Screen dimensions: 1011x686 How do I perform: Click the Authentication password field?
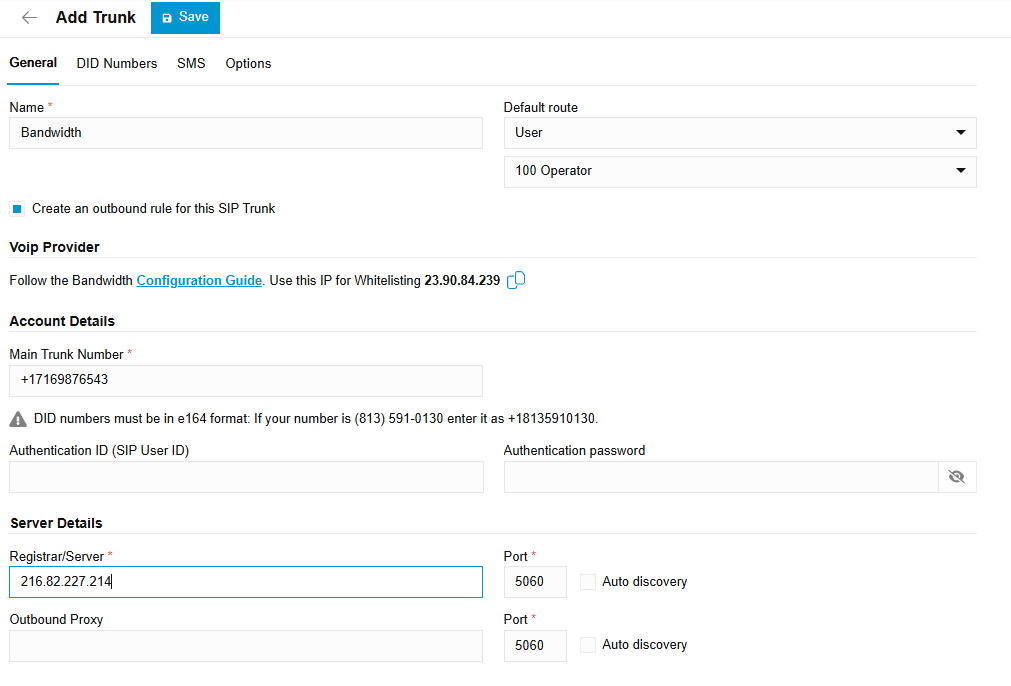pyautogui.click(x=721, y=477)
